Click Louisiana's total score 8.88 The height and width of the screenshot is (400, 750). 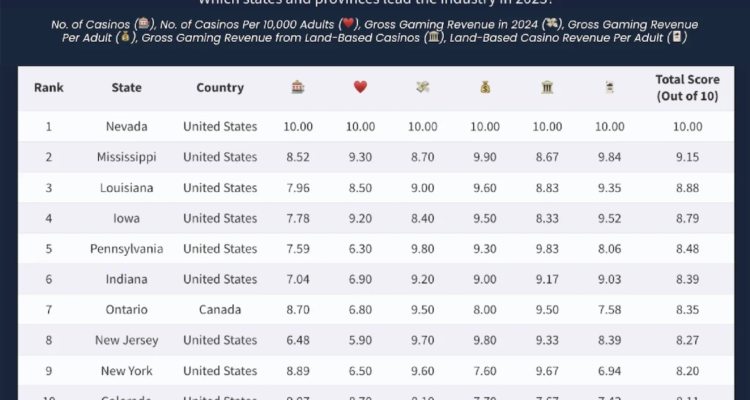[x=687, y=188]
